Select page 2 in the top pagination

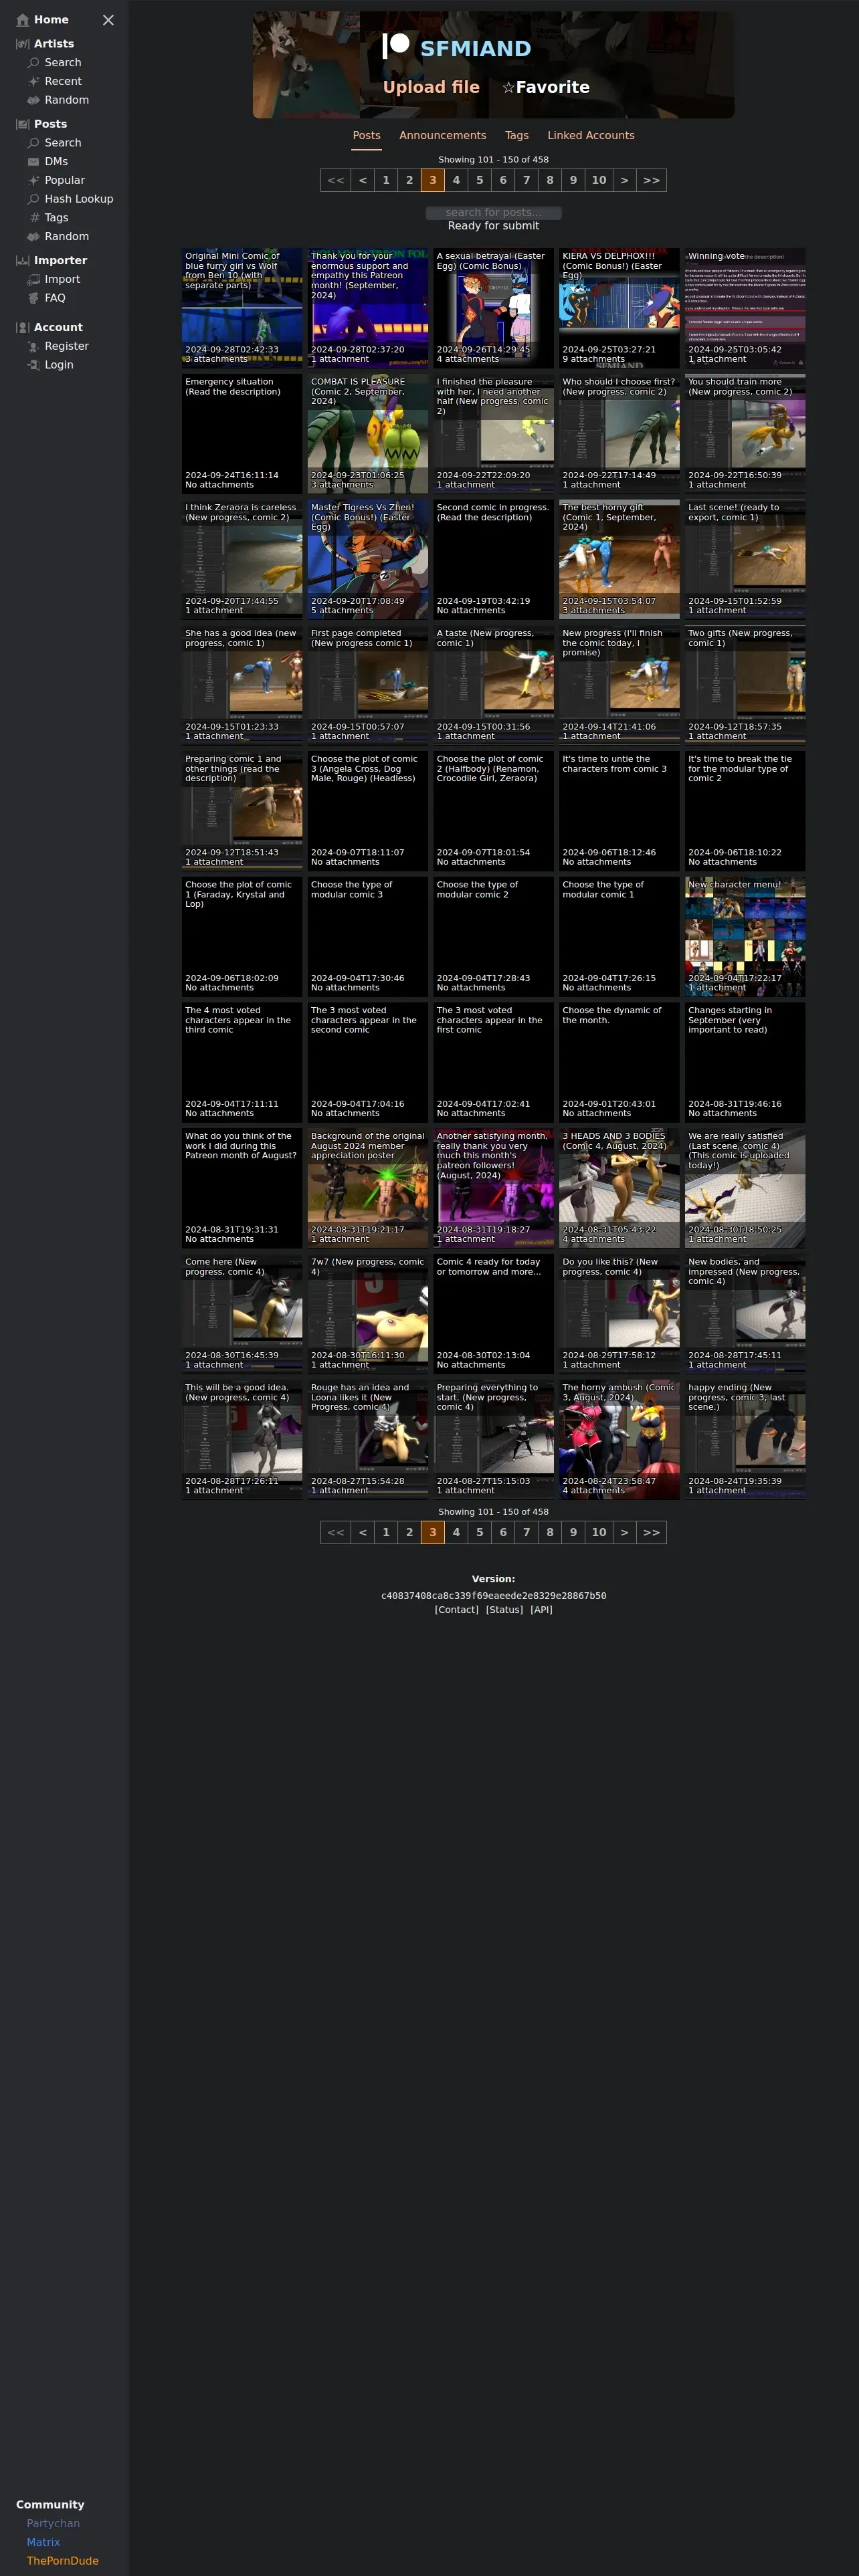click(409, 181)
